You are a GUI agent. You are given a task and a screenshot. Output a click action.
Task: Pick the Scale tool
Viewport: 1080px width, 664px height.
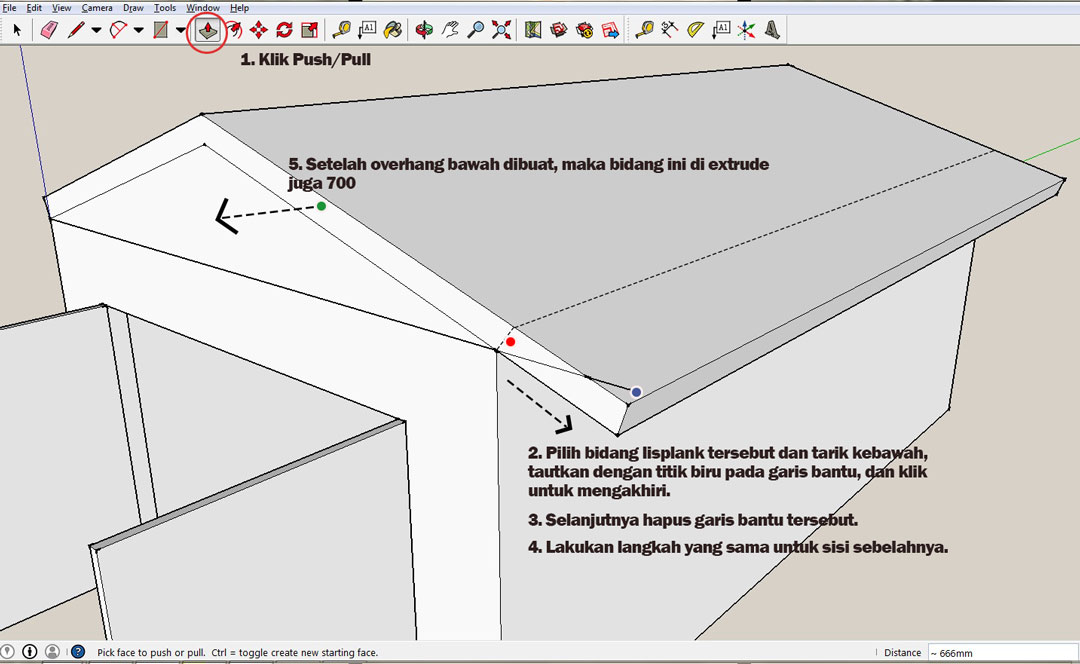pyautogui.click(x=310, y=30)
